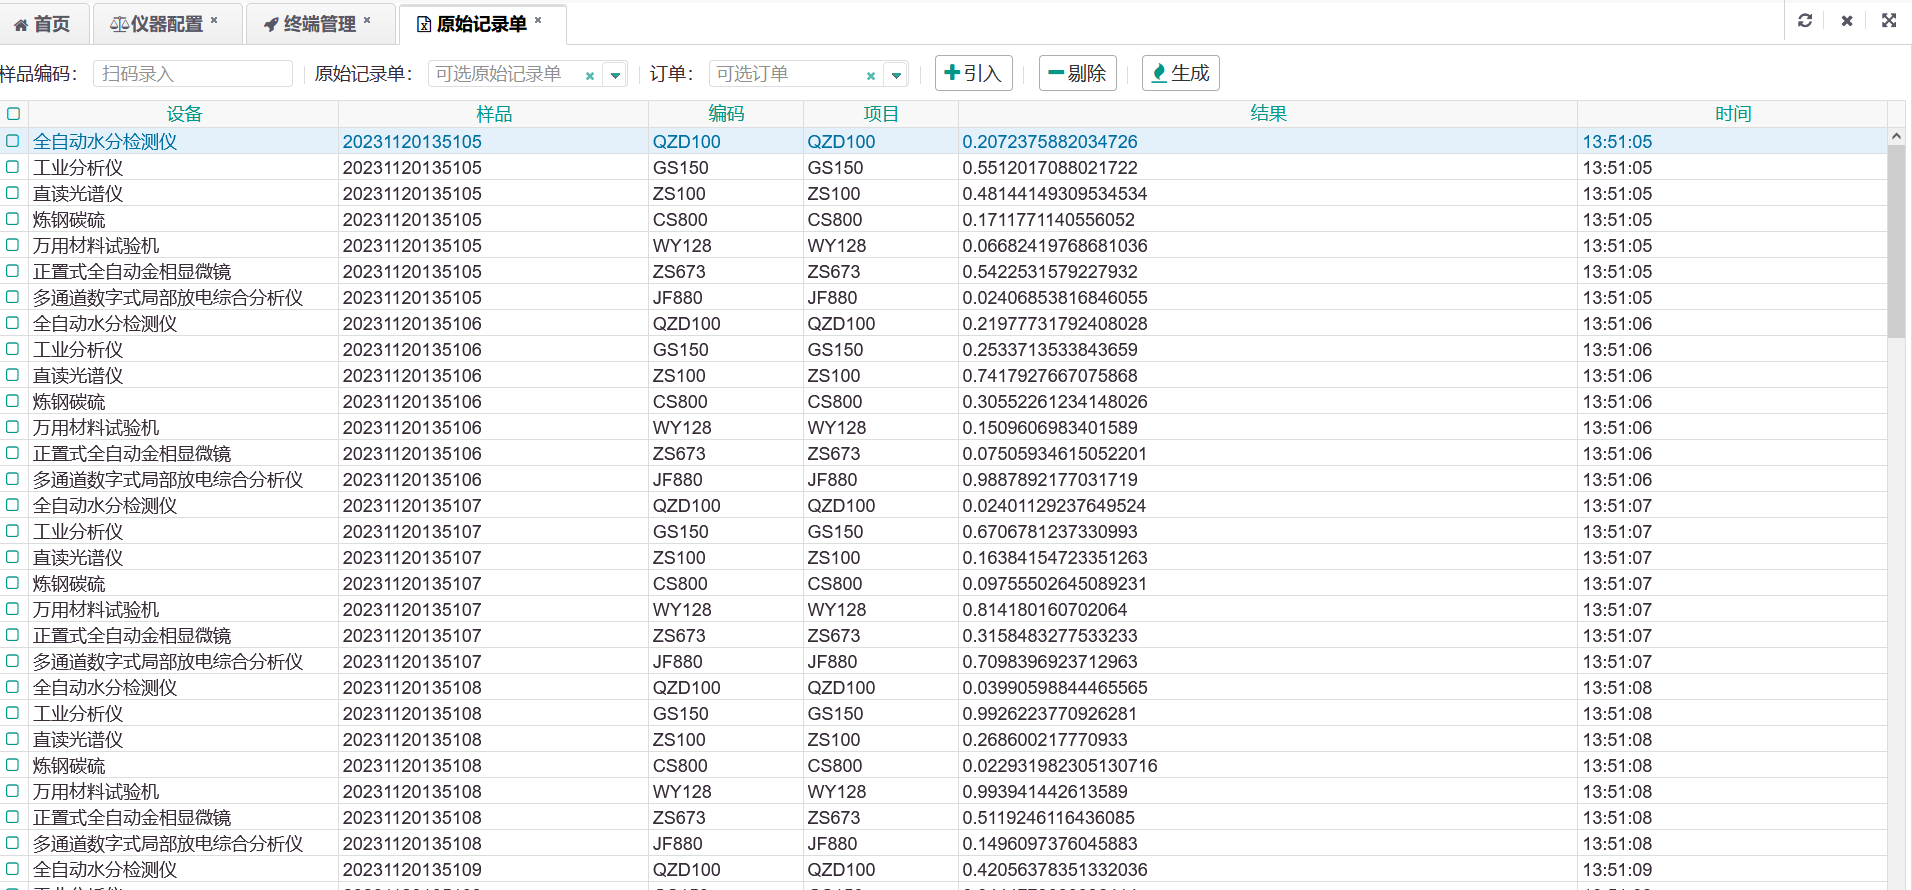1912x890 pixels.
Task: Click the 剔除 remove button
Action: (x=1078, y=73)
